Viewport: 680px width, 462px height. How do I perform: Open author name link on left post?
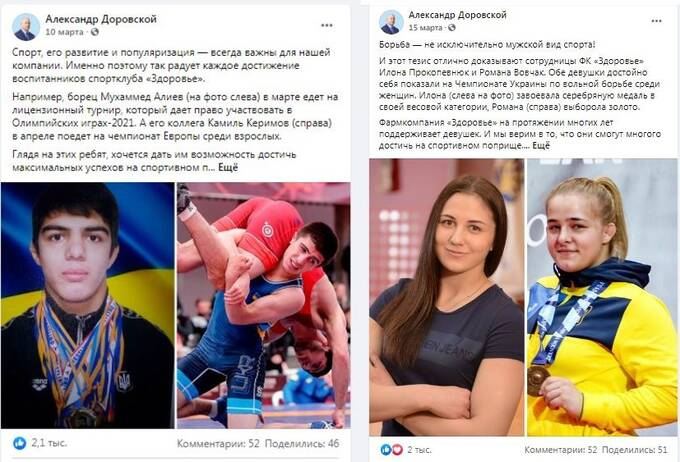[101, 19]
